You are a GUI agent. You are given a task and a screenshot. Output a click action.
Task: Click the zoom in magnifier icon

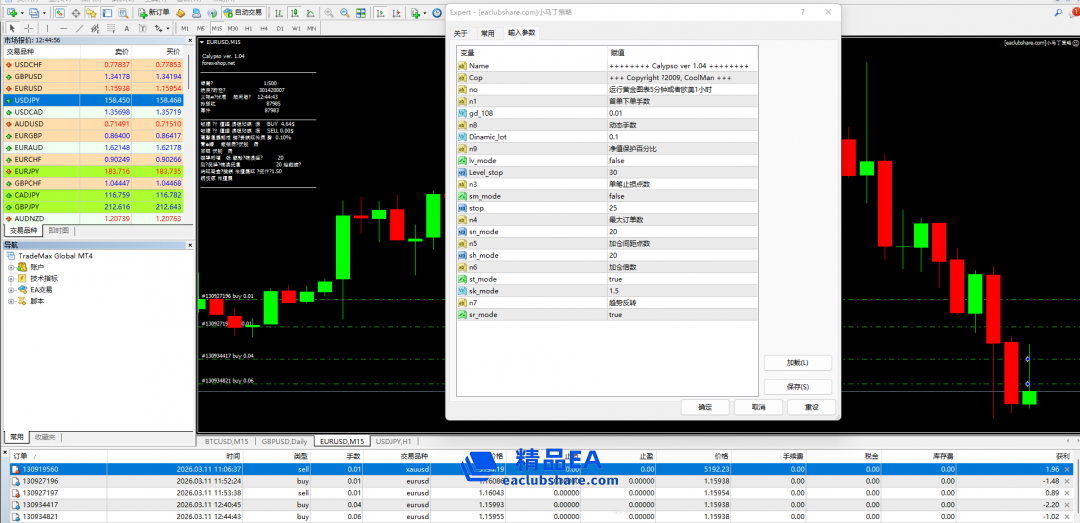pos(330,13)
